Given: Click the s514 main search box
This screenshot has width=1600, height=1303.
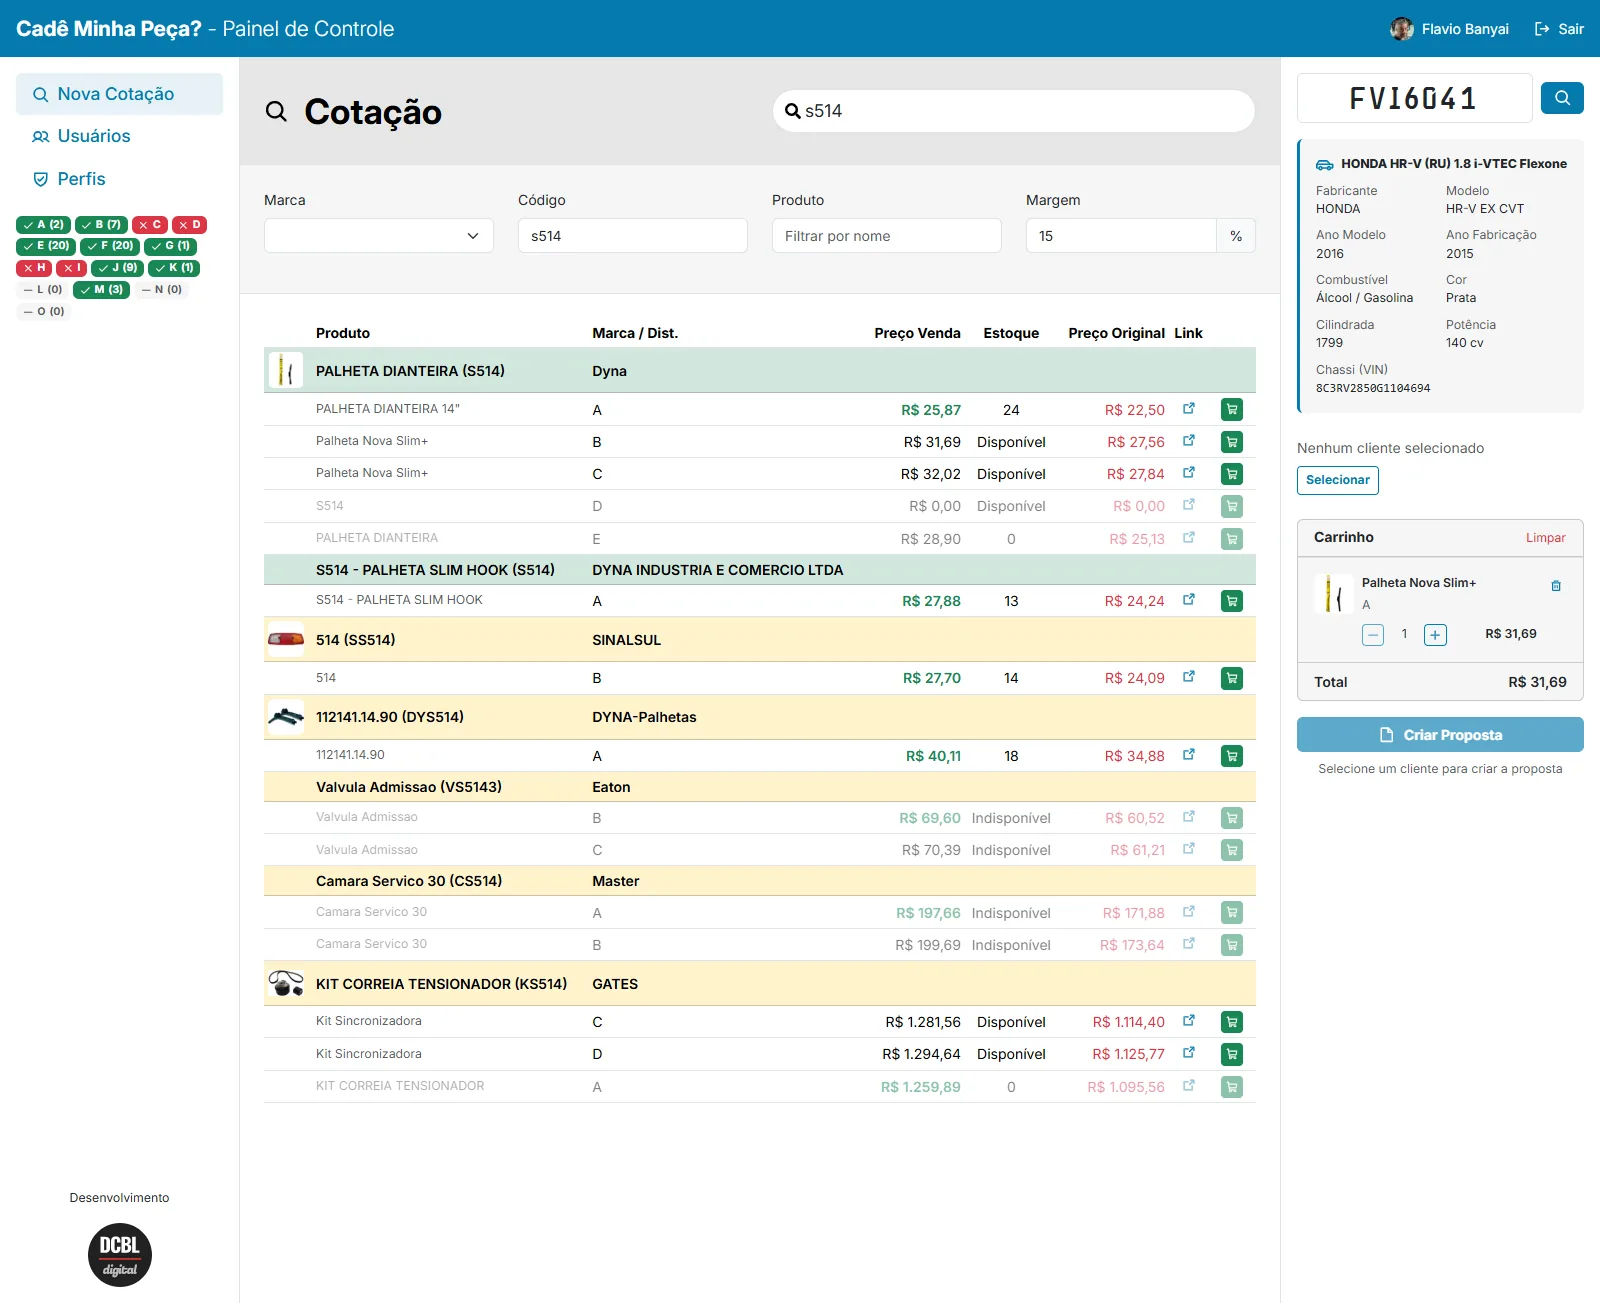Looking at the screenshot, I should (x=1014, y=111).
